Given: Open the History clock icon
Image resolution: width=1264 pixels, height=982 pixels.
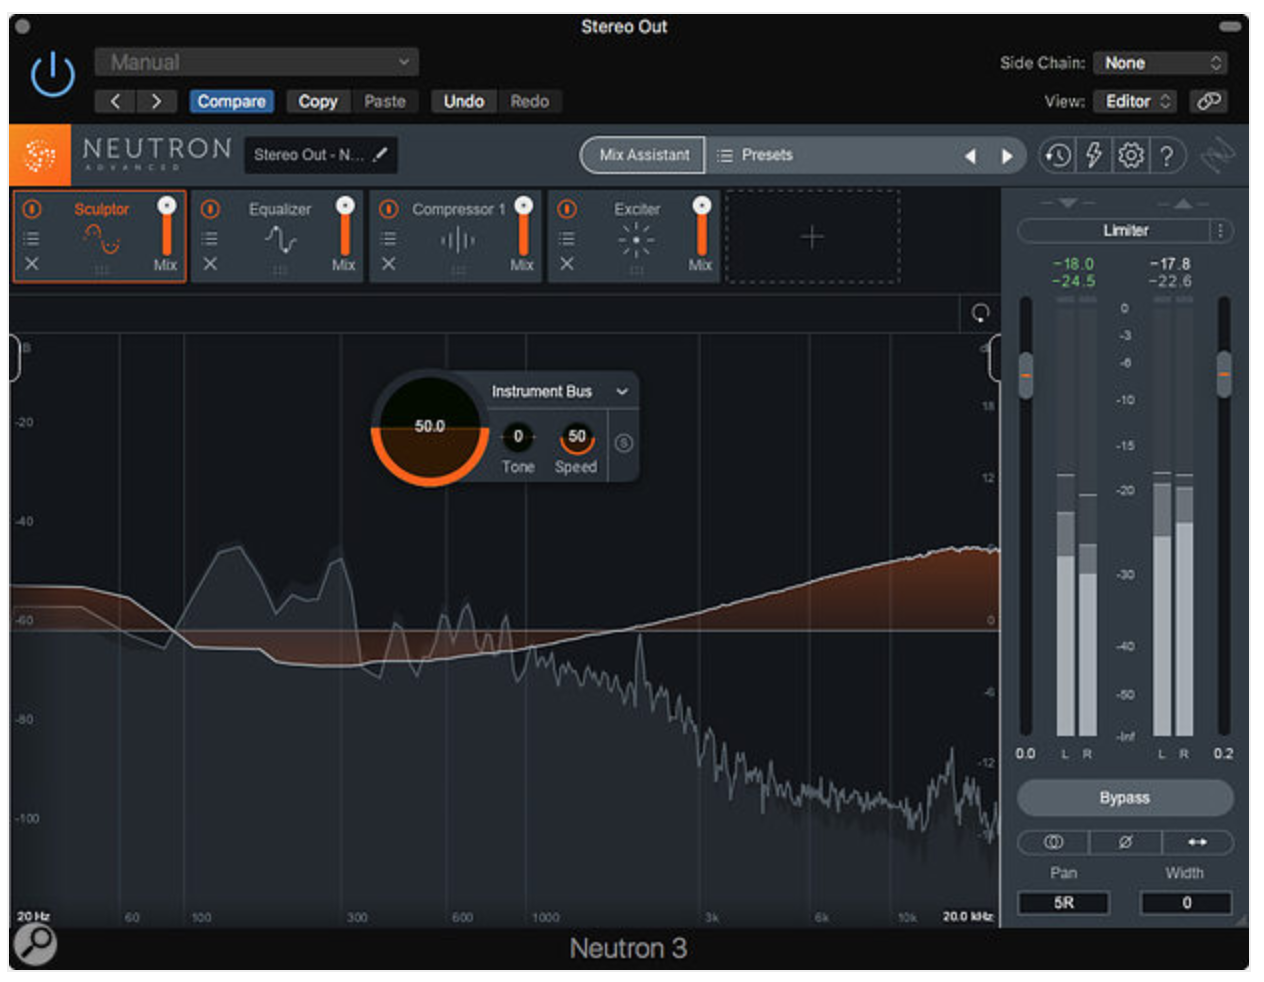Looking at the screenshot, I should [1057, 155].
